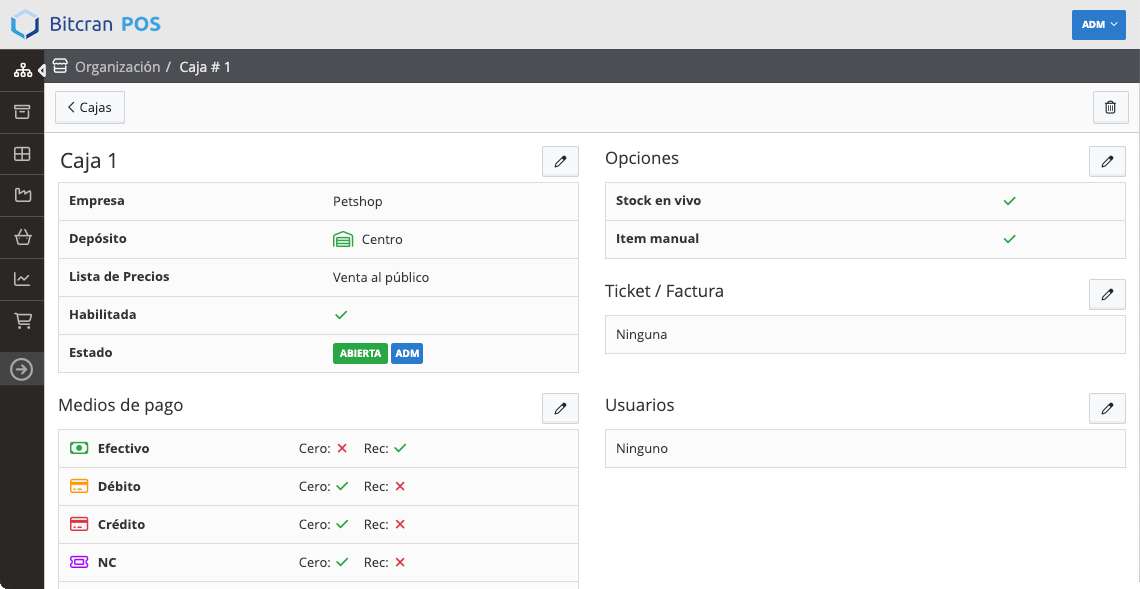Go back using the Cajas button
This screenshot has width=1140, height=589.
pyautogui.click(x=90, y=108)
